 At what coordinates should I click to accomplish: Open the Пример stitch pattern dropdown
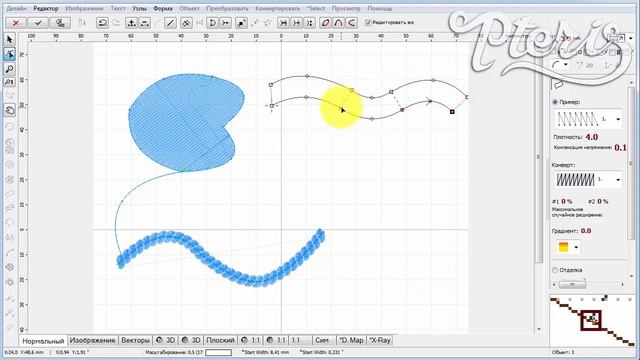(618, 119)
